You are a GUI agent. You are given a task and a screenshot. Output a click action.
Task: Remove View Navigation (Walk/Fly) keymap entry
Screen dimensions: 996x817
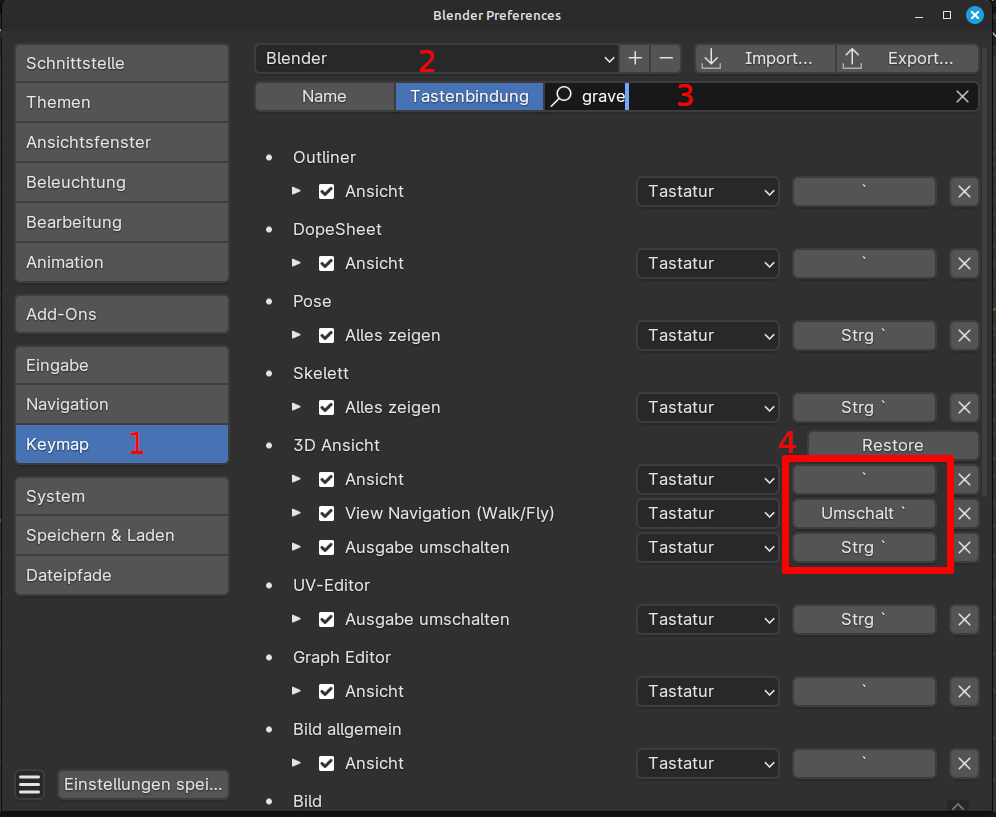tap(964, 513)
